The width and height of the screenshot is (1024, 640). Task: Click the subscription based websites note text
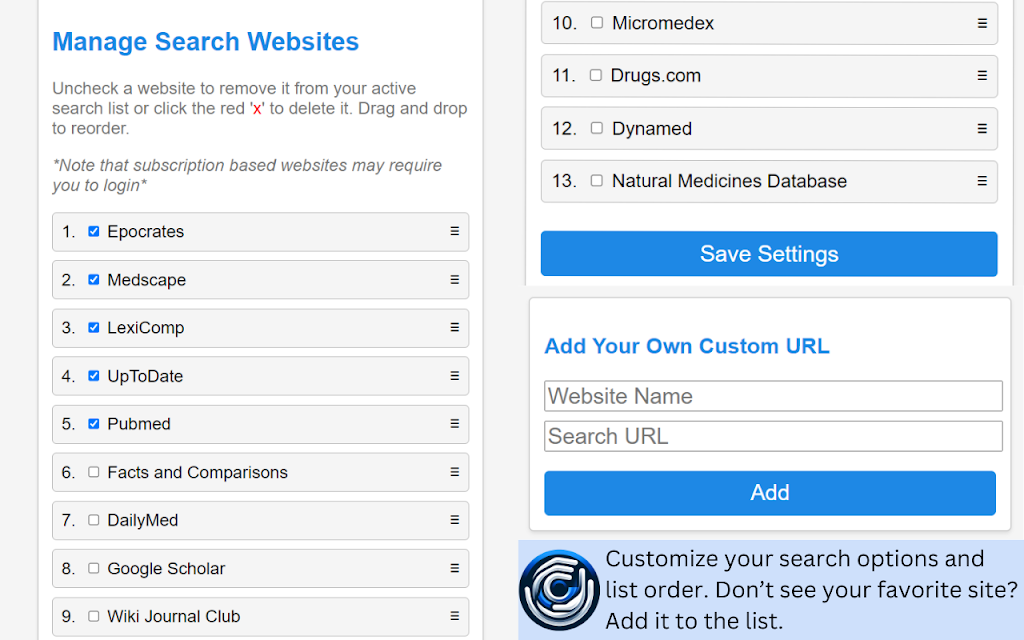248,175
